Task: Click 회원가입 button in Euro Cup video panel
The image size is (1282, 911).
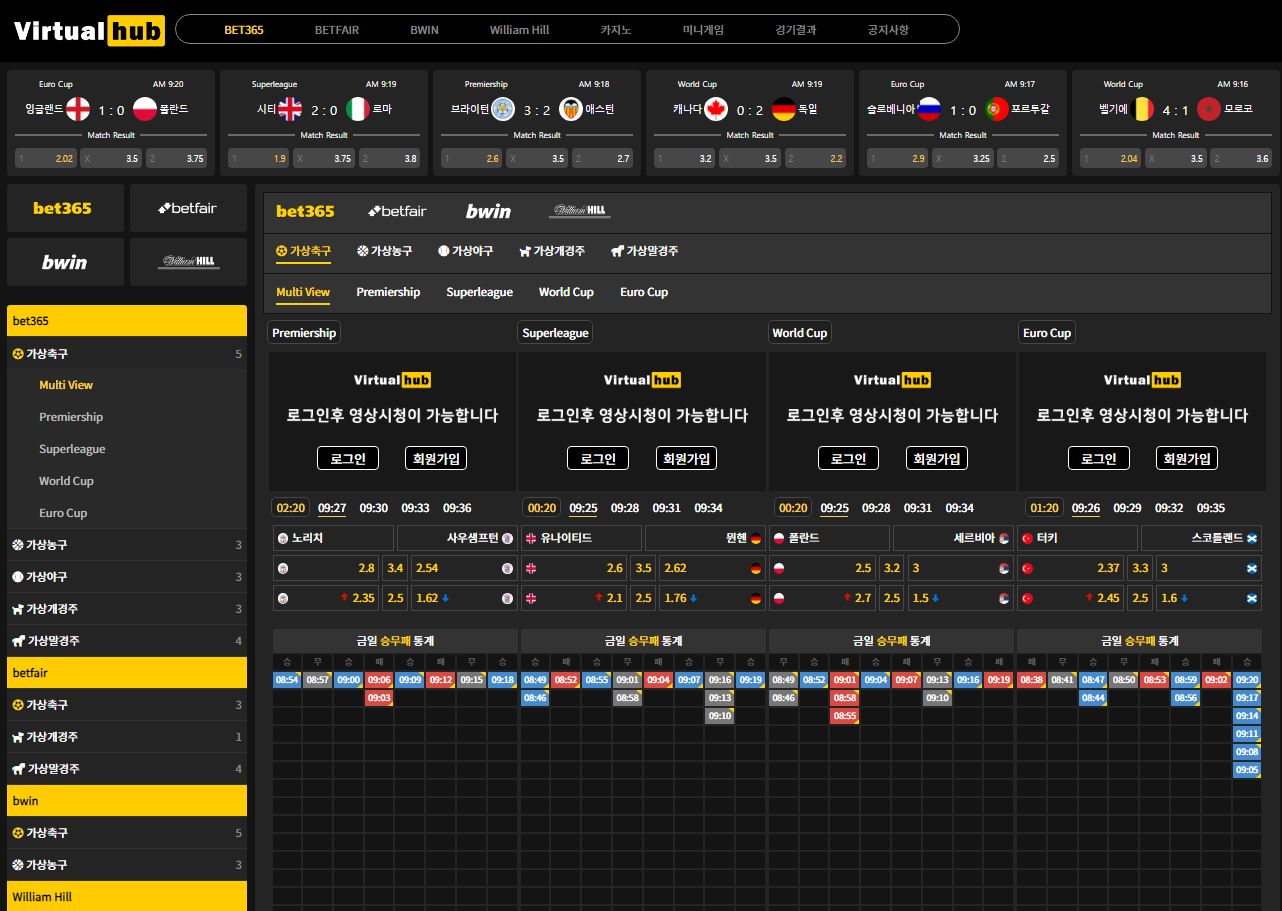Action: (1187, 458)
